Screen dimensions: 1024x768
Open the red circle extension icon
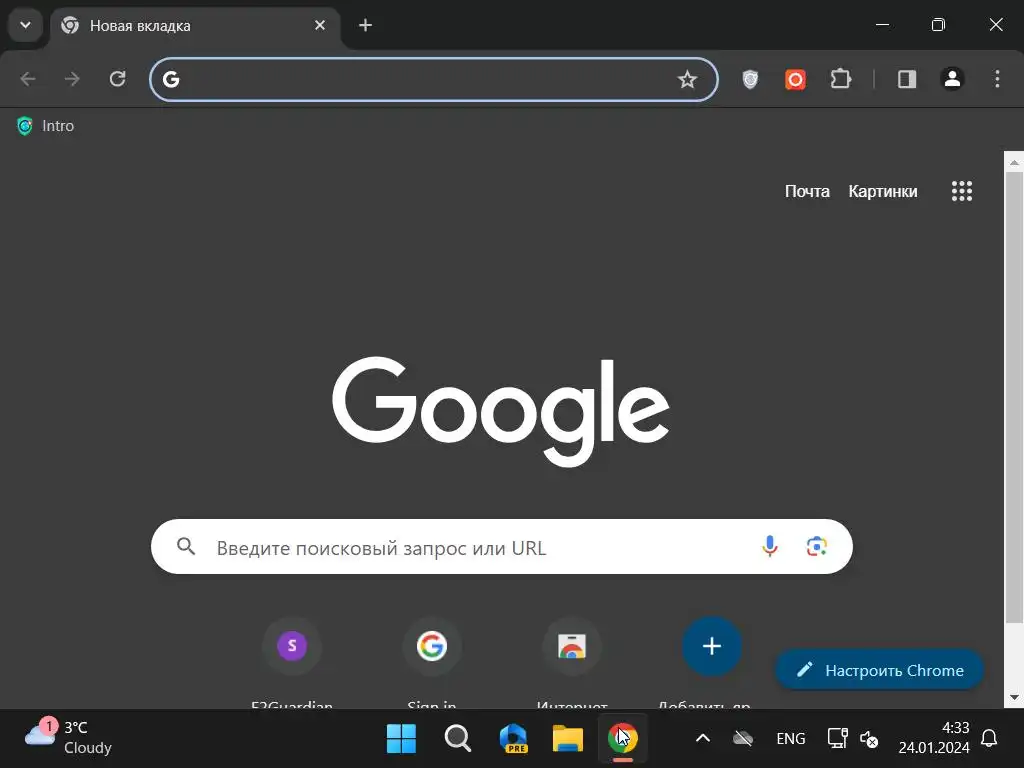pyautogui.click(x=795, y=80)
